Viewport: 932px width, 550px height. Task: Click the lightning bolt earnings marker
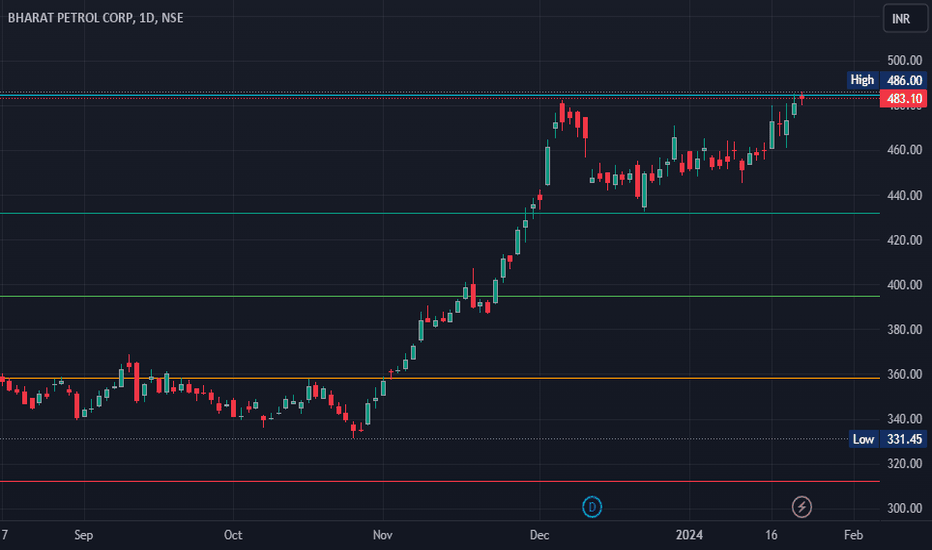click(801, 507)
